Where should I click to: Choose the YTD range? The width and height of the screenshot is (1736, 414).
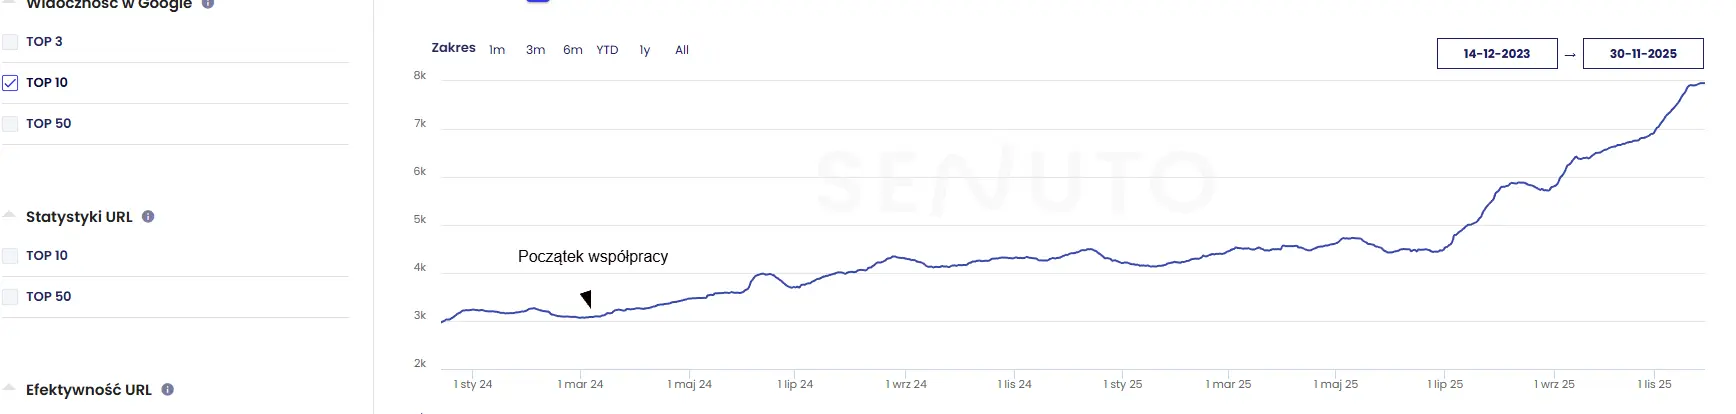coord(607,50)
